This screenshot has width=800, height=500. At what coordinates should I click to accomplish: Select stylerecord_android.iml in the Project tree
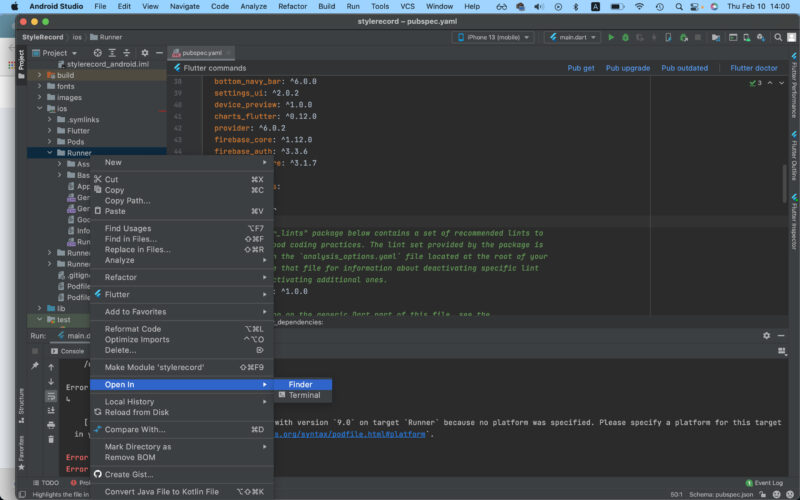(108, 64)
